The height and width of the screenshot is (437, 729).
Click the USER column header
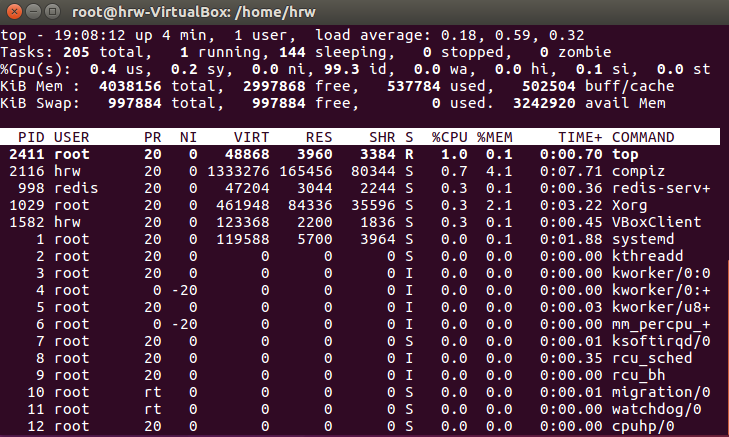(72, 137)
